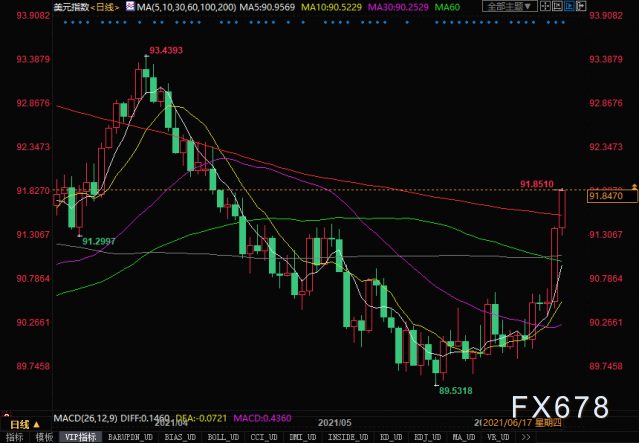Click the left axis value 92.8676
The width and height of the screenshot is (640, 443).
pos(33,103)
